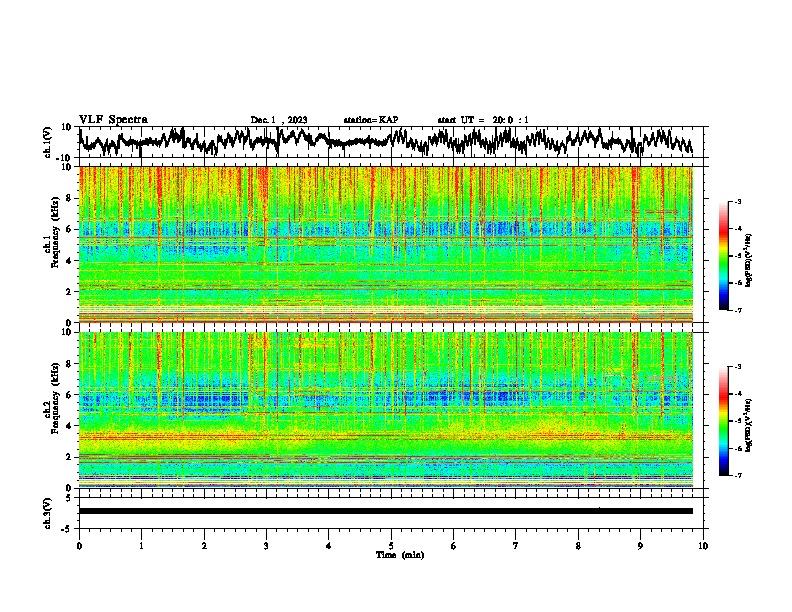
Task: Click the ch.2 frequency tick label "4"
Action: pyautogui.click(x=69, y=426)
